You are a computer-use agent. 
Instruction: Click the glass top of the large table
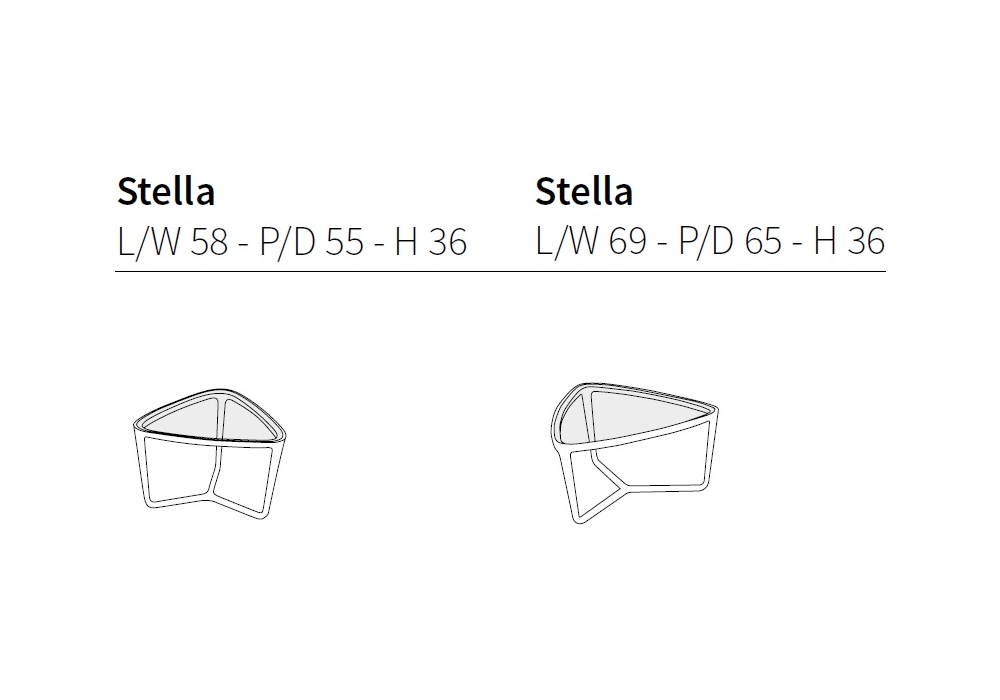[x=650, y=410]
